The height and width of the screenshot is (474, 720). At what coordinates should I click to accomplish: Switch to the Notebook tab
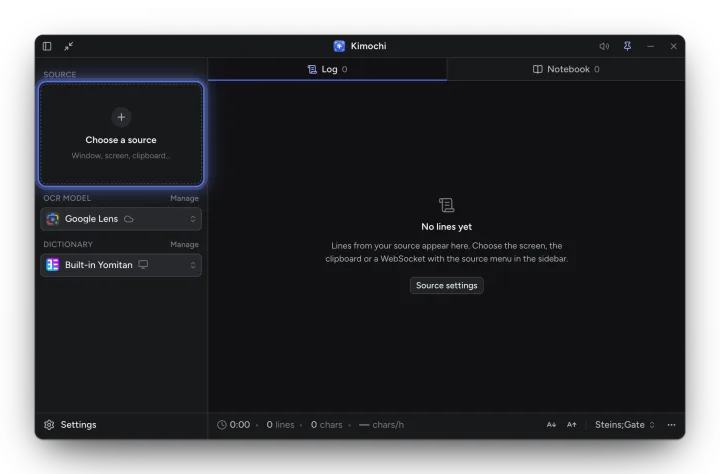point(566,69)
